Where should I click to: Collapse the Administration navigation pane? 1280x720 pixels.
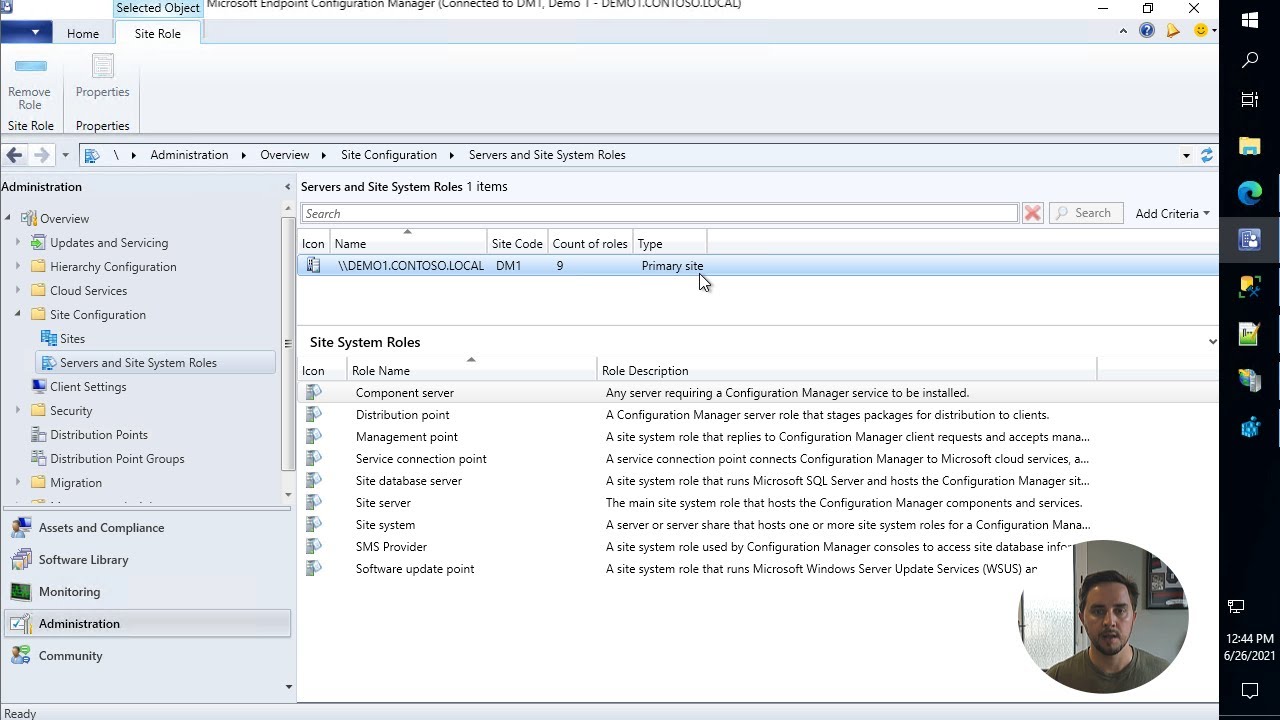tap(287, 187)
